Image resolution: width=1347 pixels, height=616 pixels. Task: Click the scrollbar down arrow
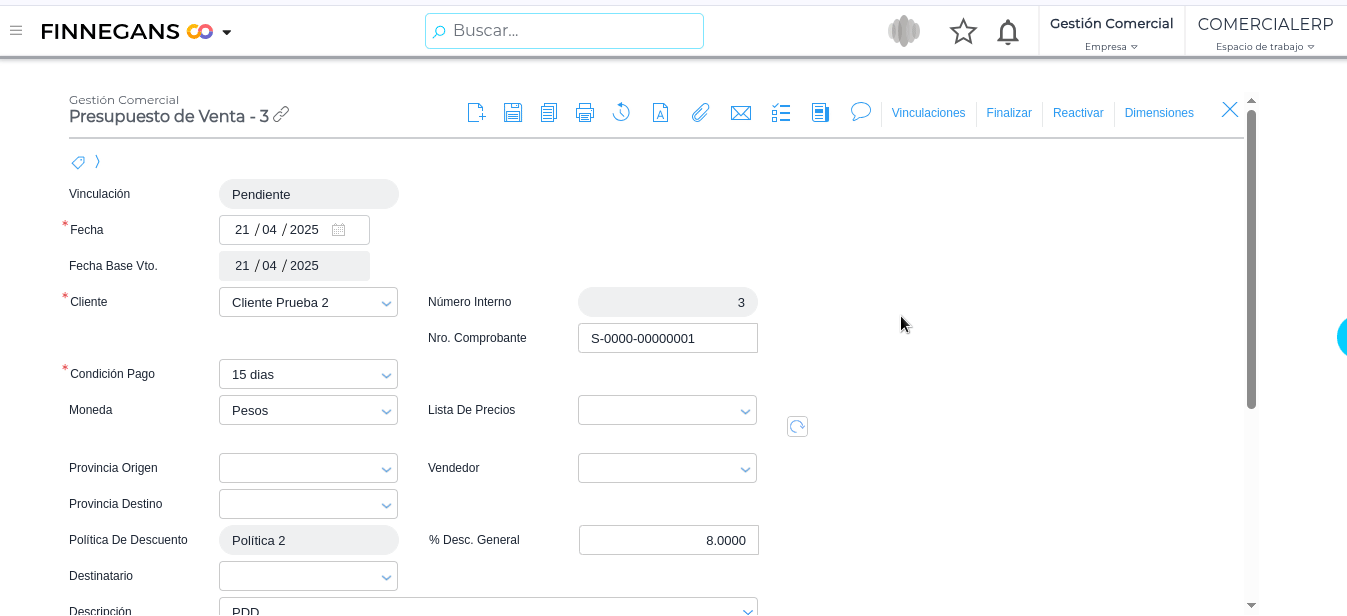click(x=1251, y=604)
